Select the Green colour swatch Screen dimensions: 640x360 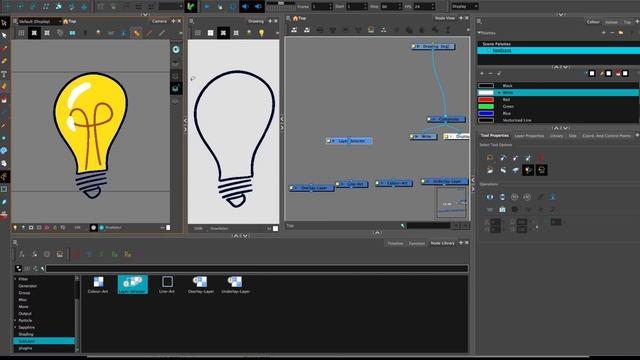click(x=486, y=107)
